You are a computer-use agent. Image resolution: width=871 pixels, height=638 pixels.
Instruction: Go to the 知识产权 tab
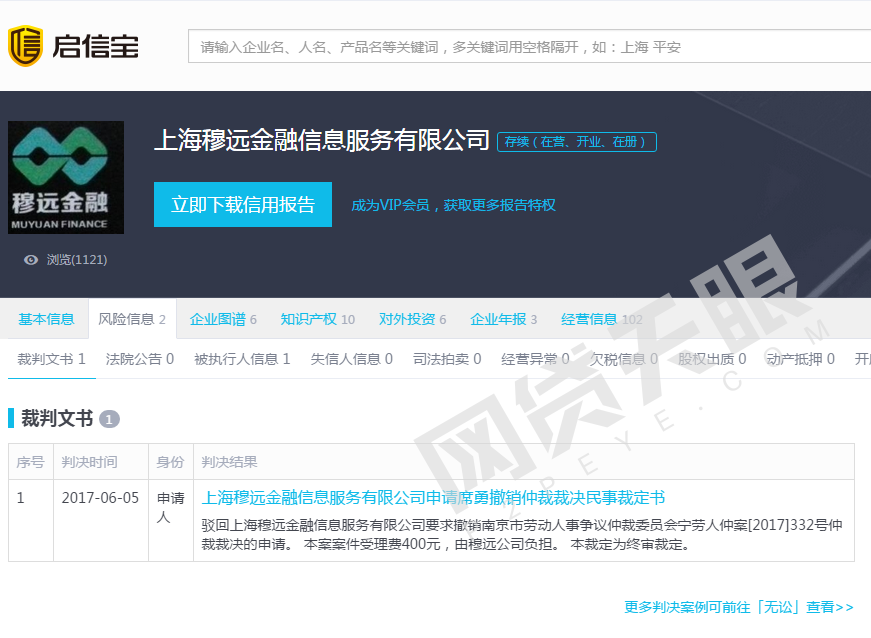(x=317, y=319)
